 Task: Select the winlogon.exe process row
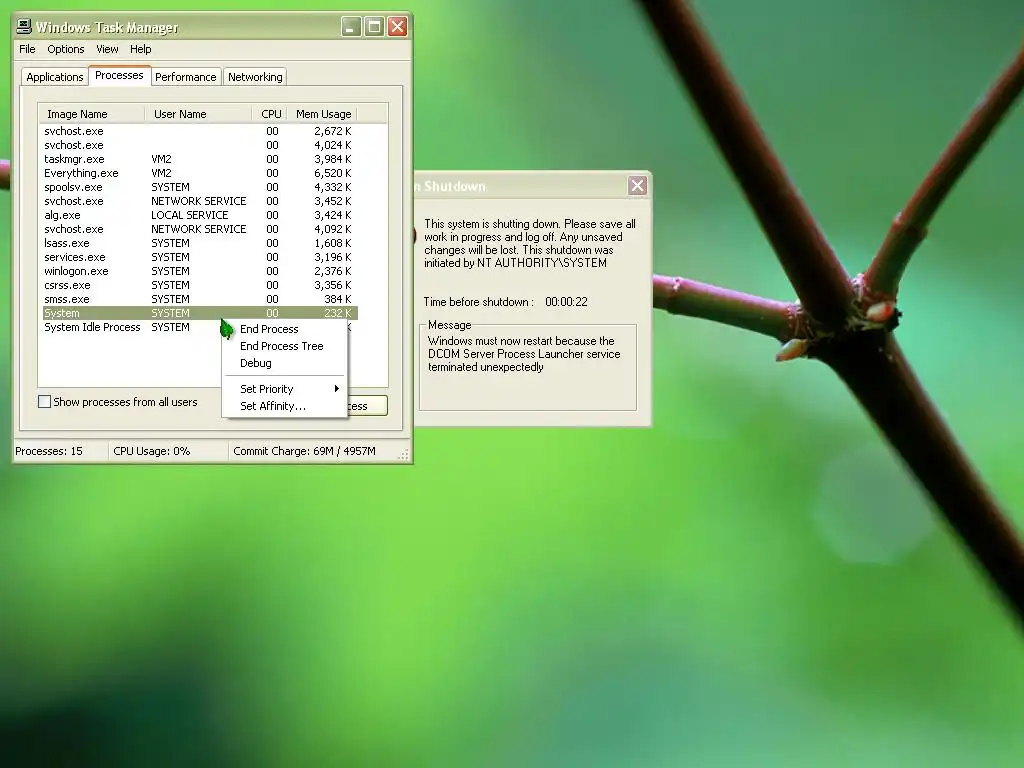click(x=199, y=271)
